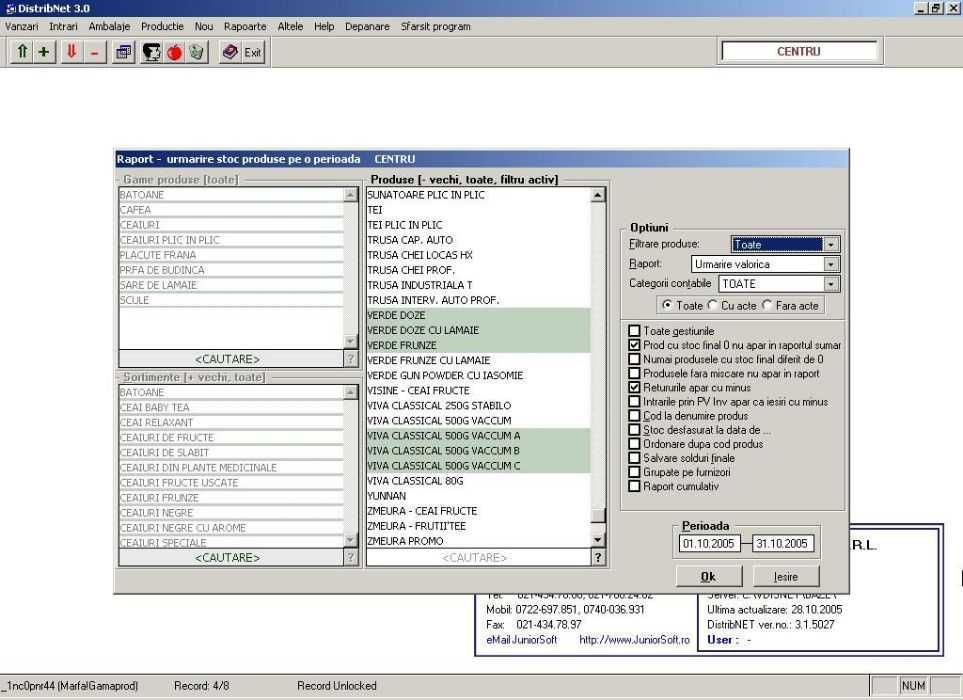Enable Cod la denumire produs checkbox
The height and width of the screenshot is (700, 963).
(x=634, y=416)
